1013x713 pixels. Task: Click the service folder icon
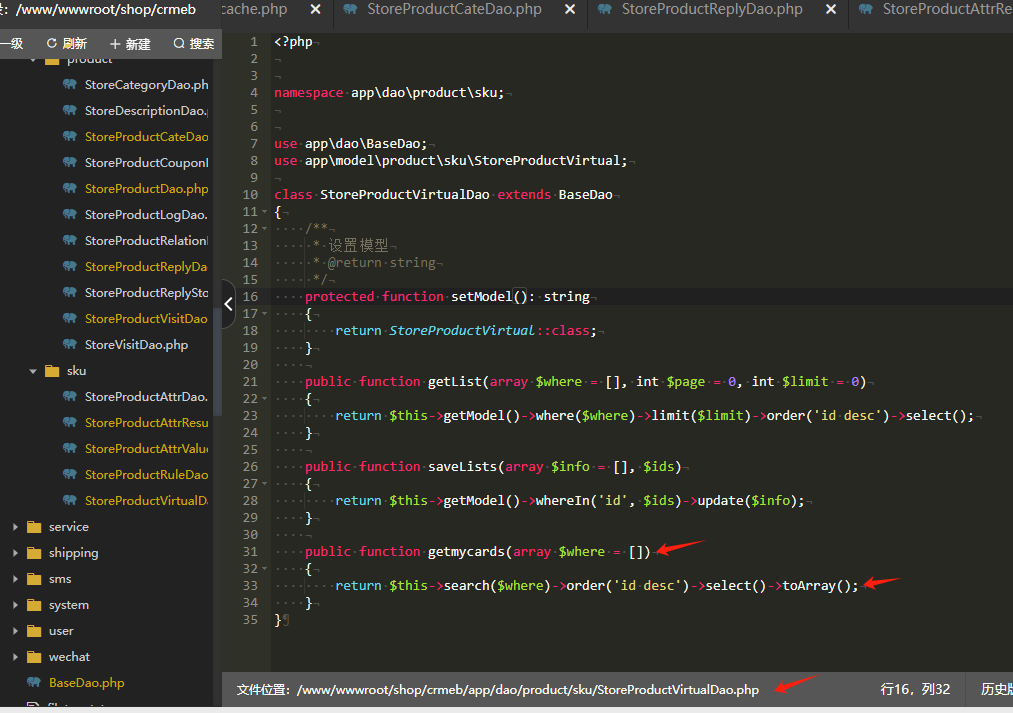34,527
